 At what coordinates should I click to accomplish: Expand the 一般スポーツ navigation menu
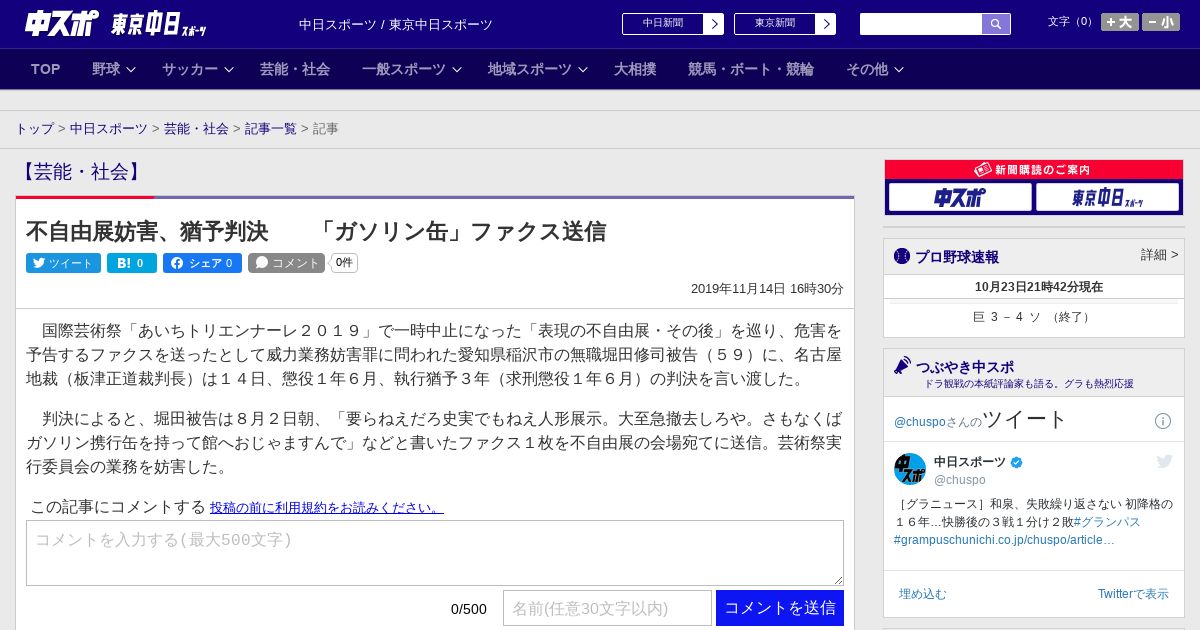pos(411,69)
